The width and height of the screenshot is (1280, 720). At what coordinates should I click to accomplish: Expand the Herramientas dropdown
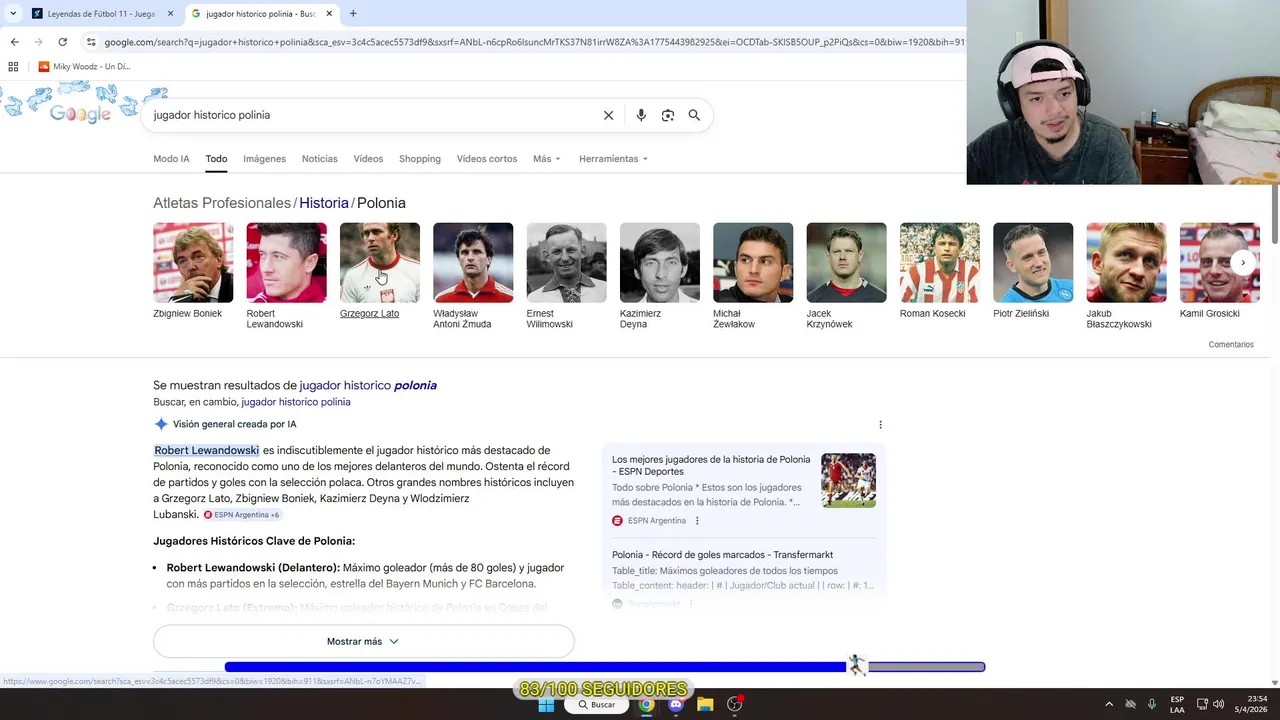613,159
